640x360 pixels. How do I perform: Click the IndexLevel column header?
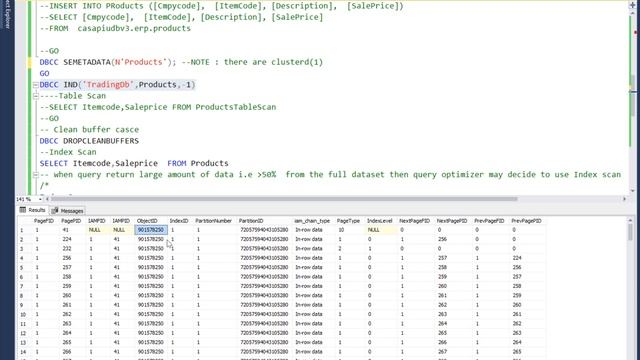[x=379, y=221]
